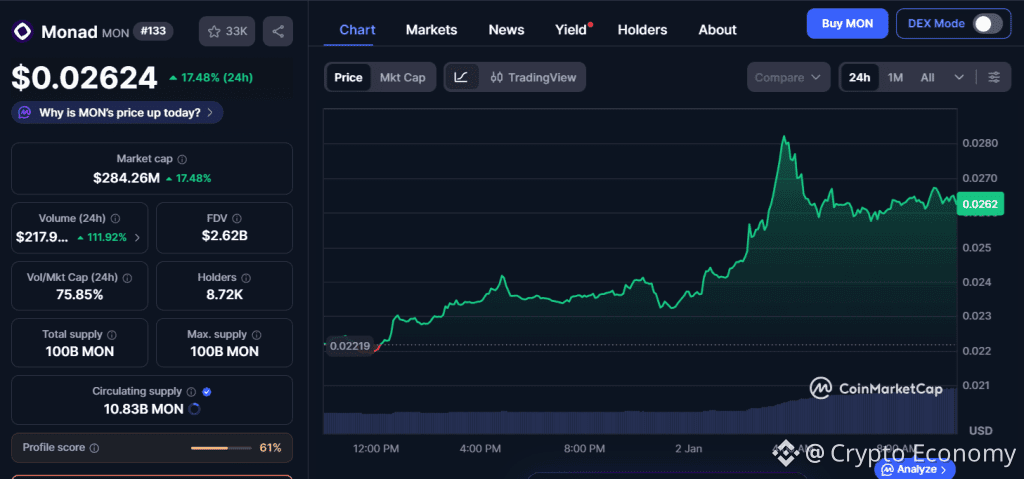Image resolution: width=1024 pixels, height=479 pixels.
Task: Click the share icon button
Action: click(278, 31)
